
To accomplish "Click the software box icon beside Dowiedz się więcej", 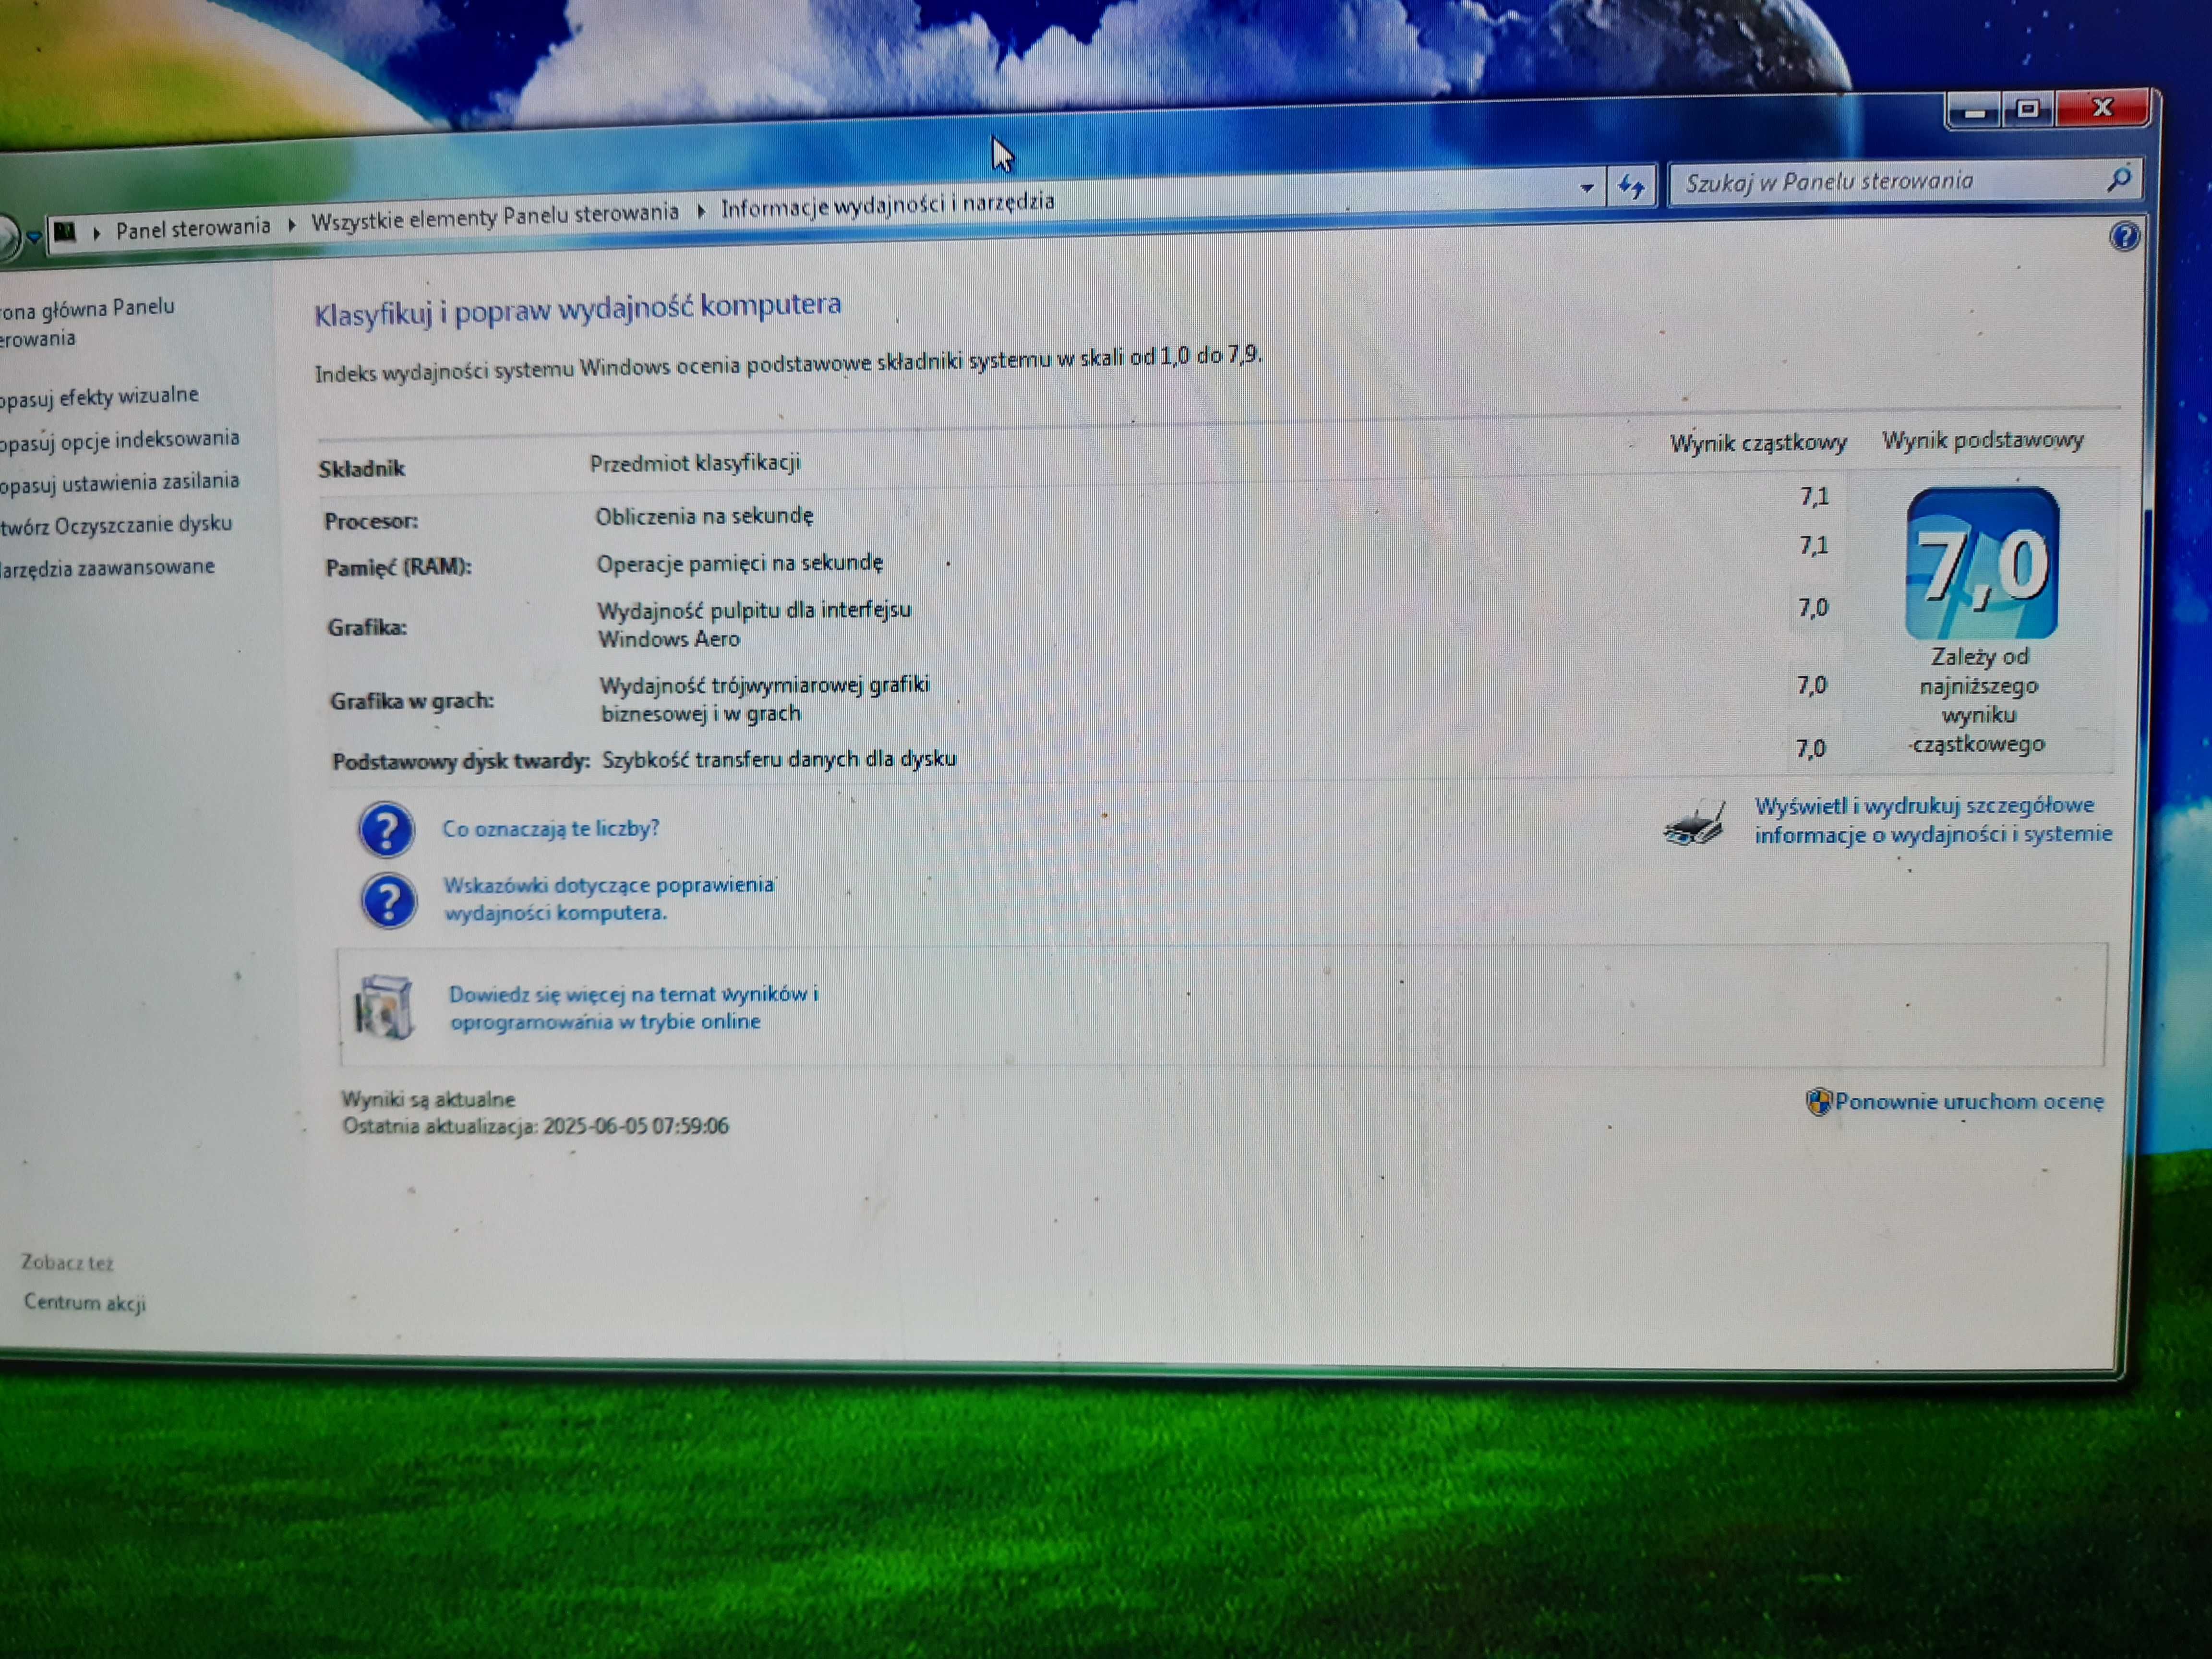I will click(x=384, y=1007).
